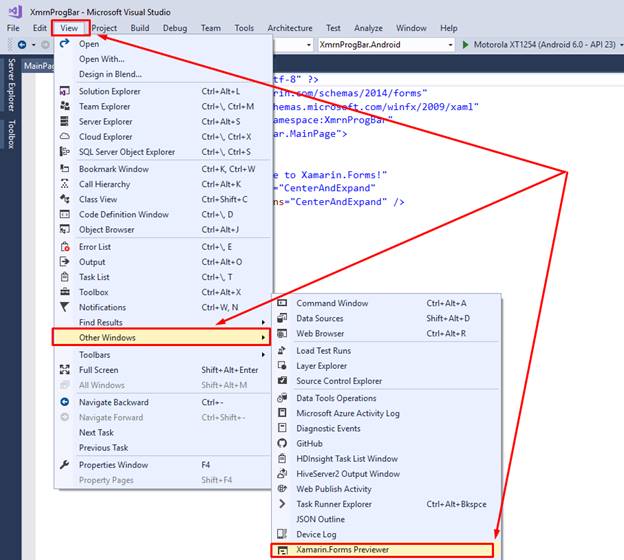Click the green Start debugging play icon
Image resolution: width=624 pixels, height=560 pixels.
point(465,45)
